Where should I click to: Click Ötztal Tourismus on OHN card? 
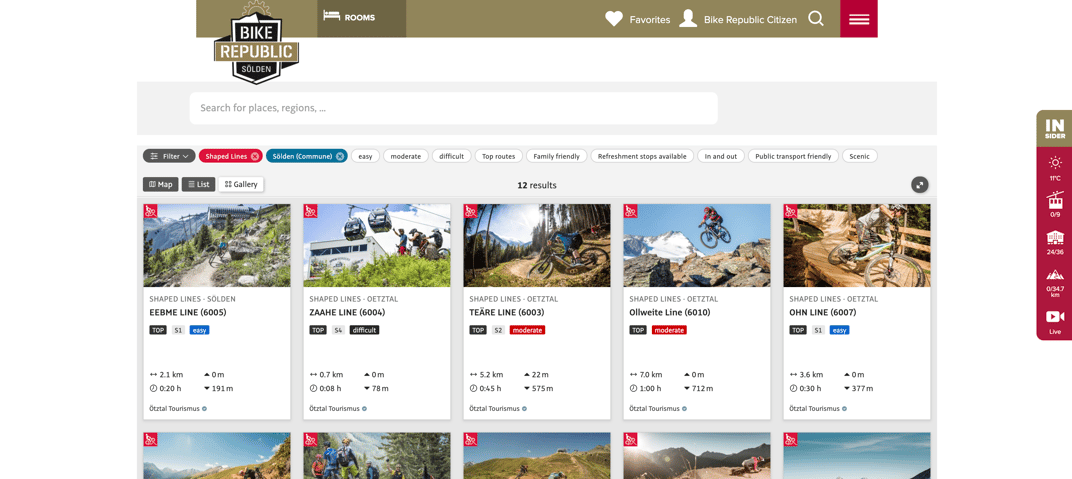[814, 409]
